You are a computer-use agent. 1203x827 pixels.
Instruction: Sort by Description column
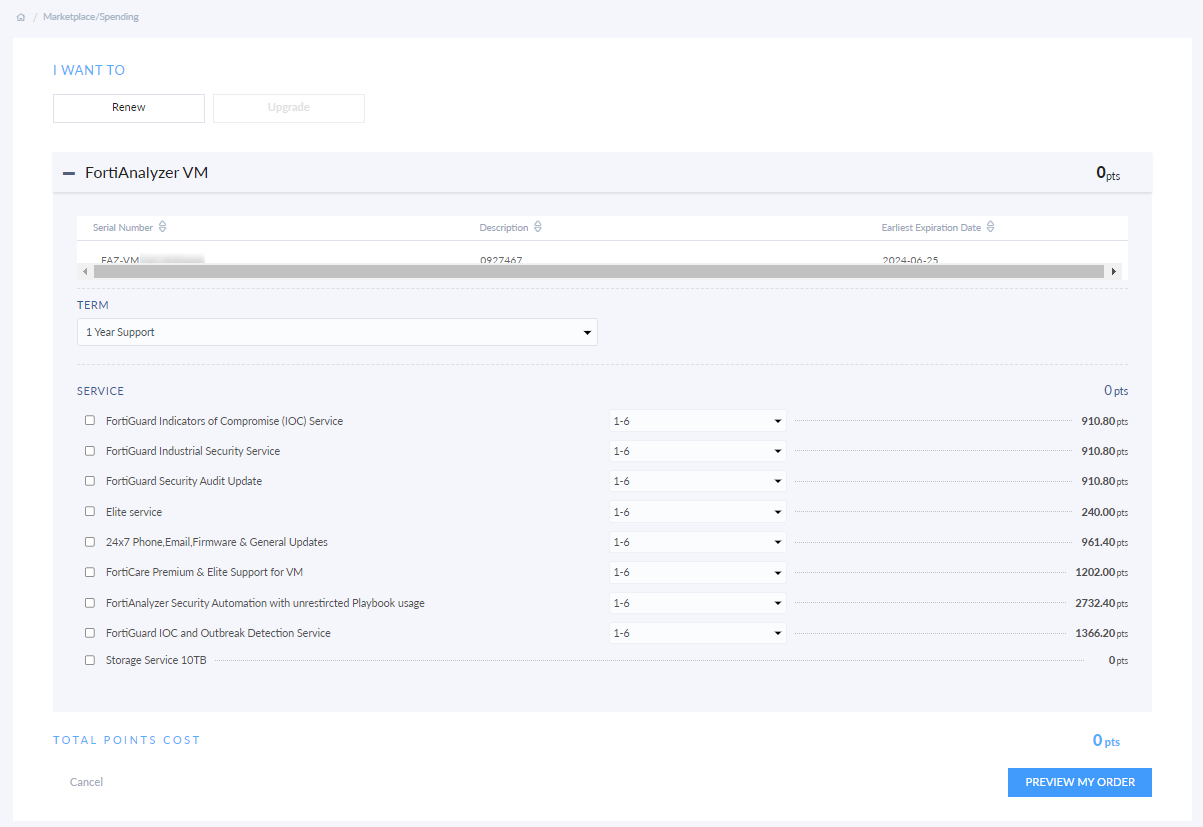[x=537, y=227]
